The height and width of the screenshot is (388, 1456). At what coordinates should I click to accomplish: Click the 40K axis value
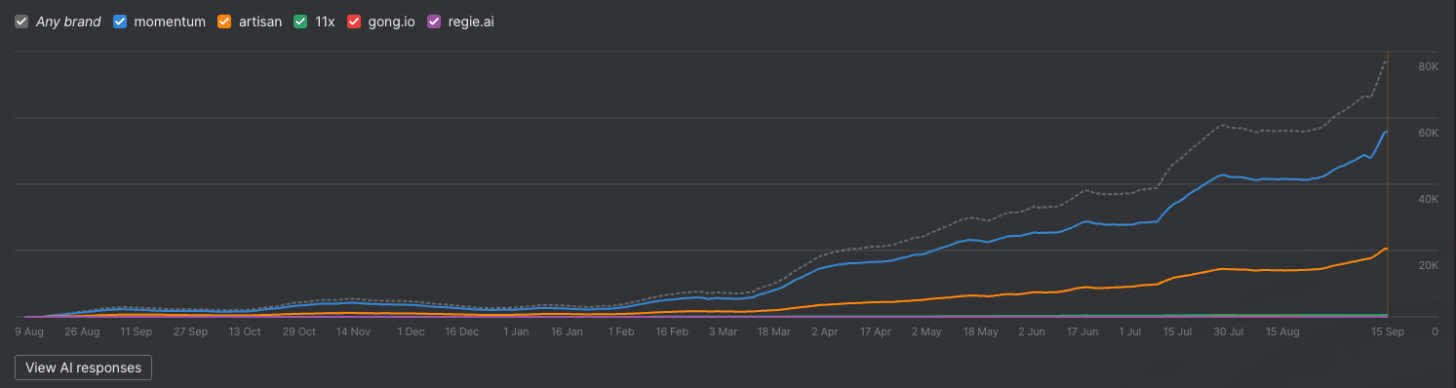coord(1428,199)
